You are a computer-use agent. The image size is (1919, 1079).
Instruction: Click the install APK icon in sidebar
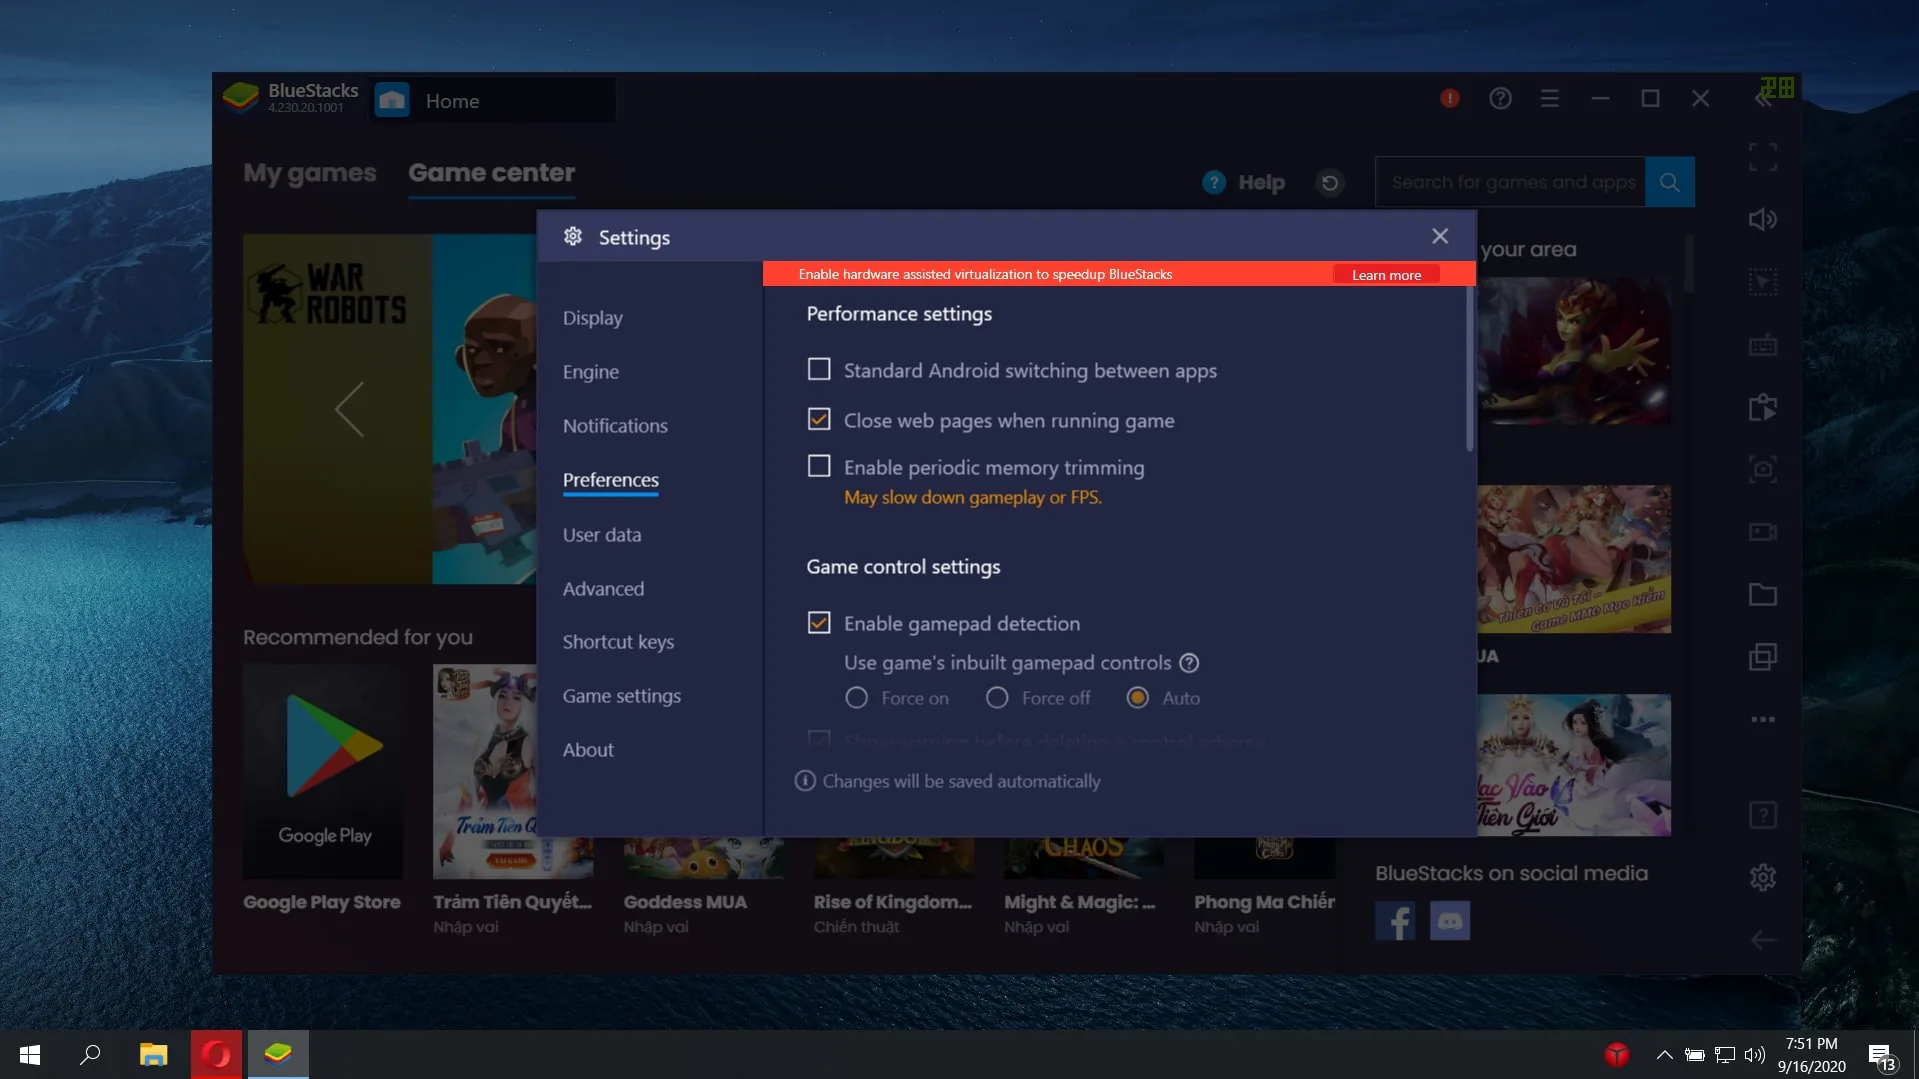pos(1762,407)
